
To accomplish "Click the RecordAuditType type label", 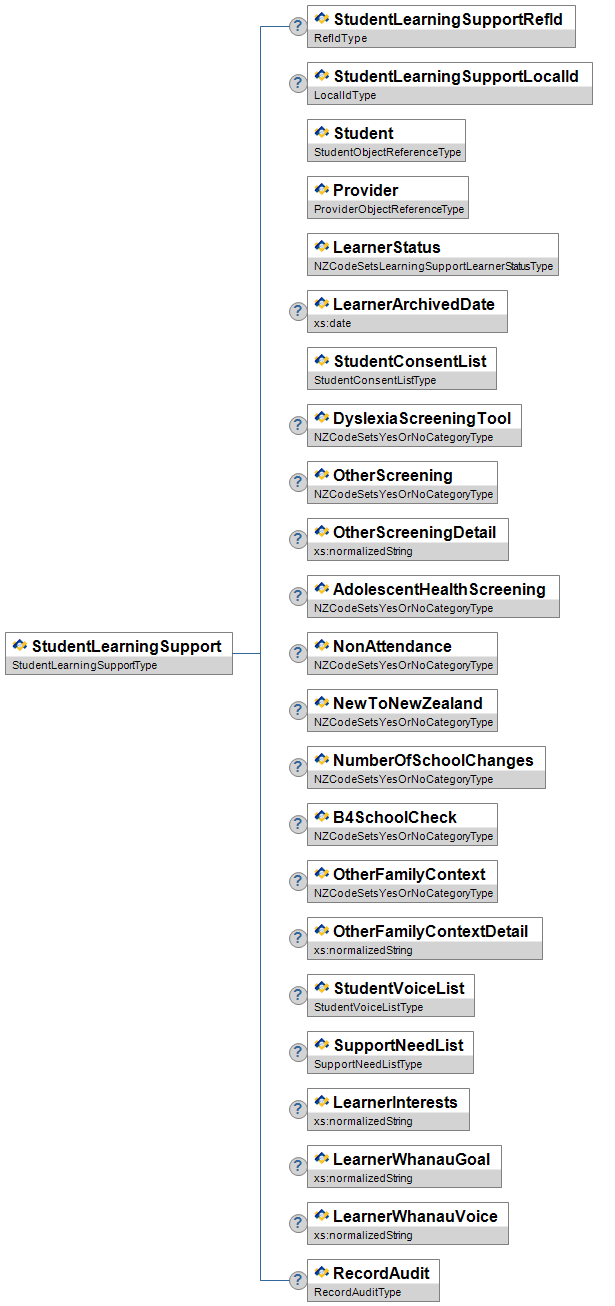I will (x=357, y=1292).
